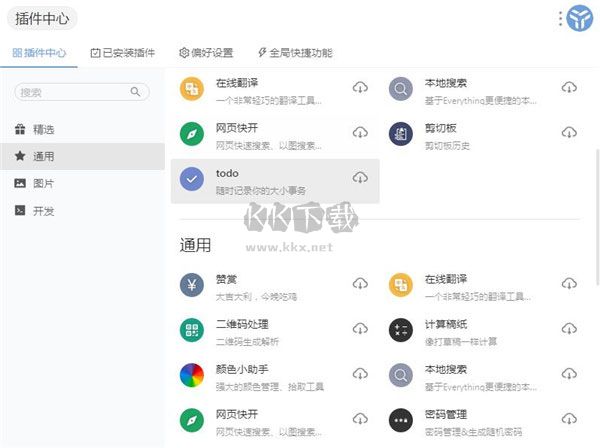Open the 密码管理 plugin title
Image resolution: width=600 pixels, height=448 pixels.
446,414
